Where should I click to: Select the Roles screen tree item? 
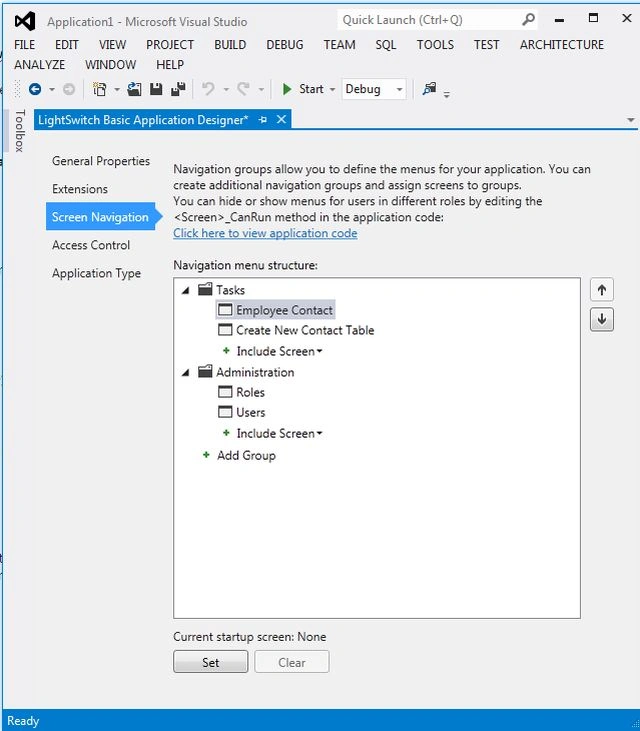coord(241,392)
